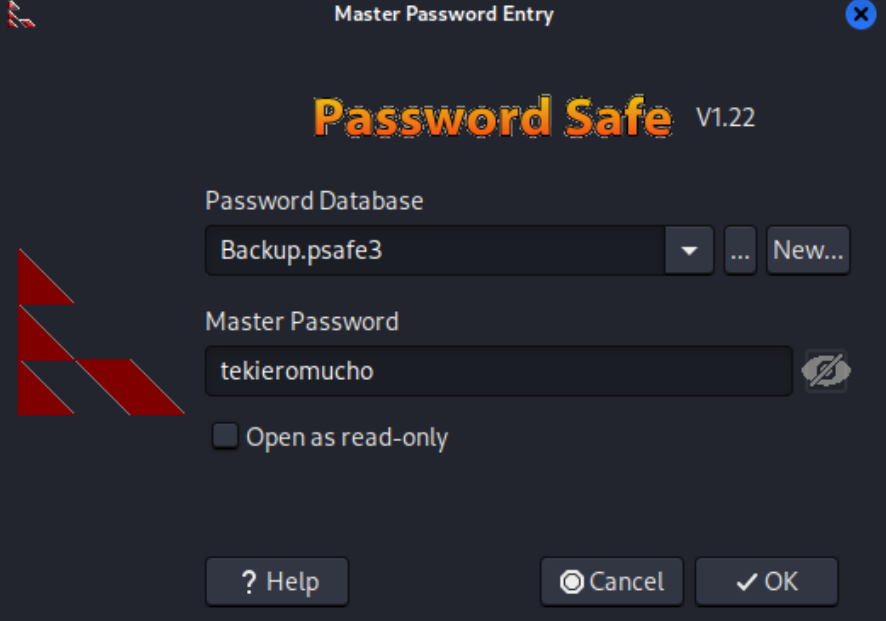
Task: Click the 'Open as read-only' label text
Action: [x=347, y=437]
